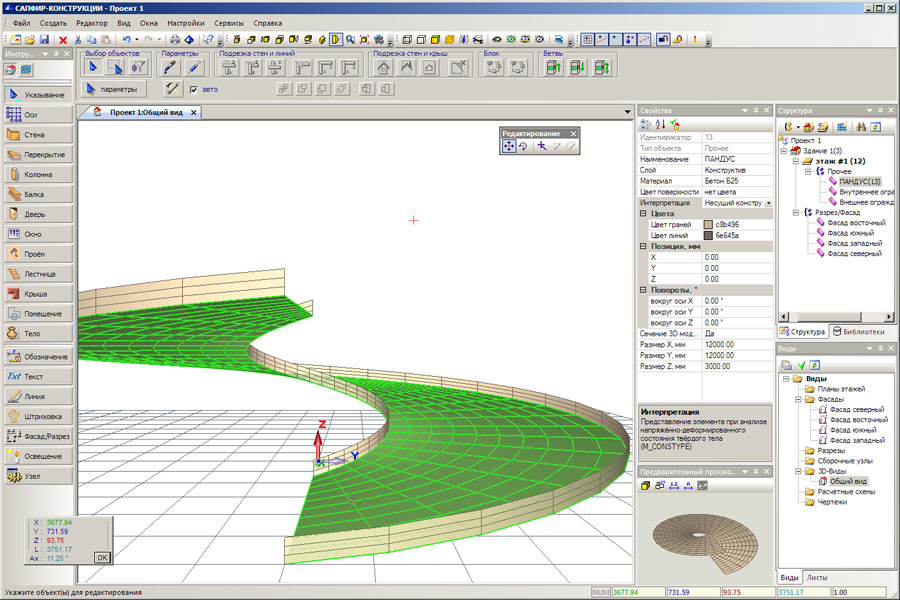Screen dimensions: 900x600
Task: Switch to the Библиотеки tab
Action: (x=858, y=331)
